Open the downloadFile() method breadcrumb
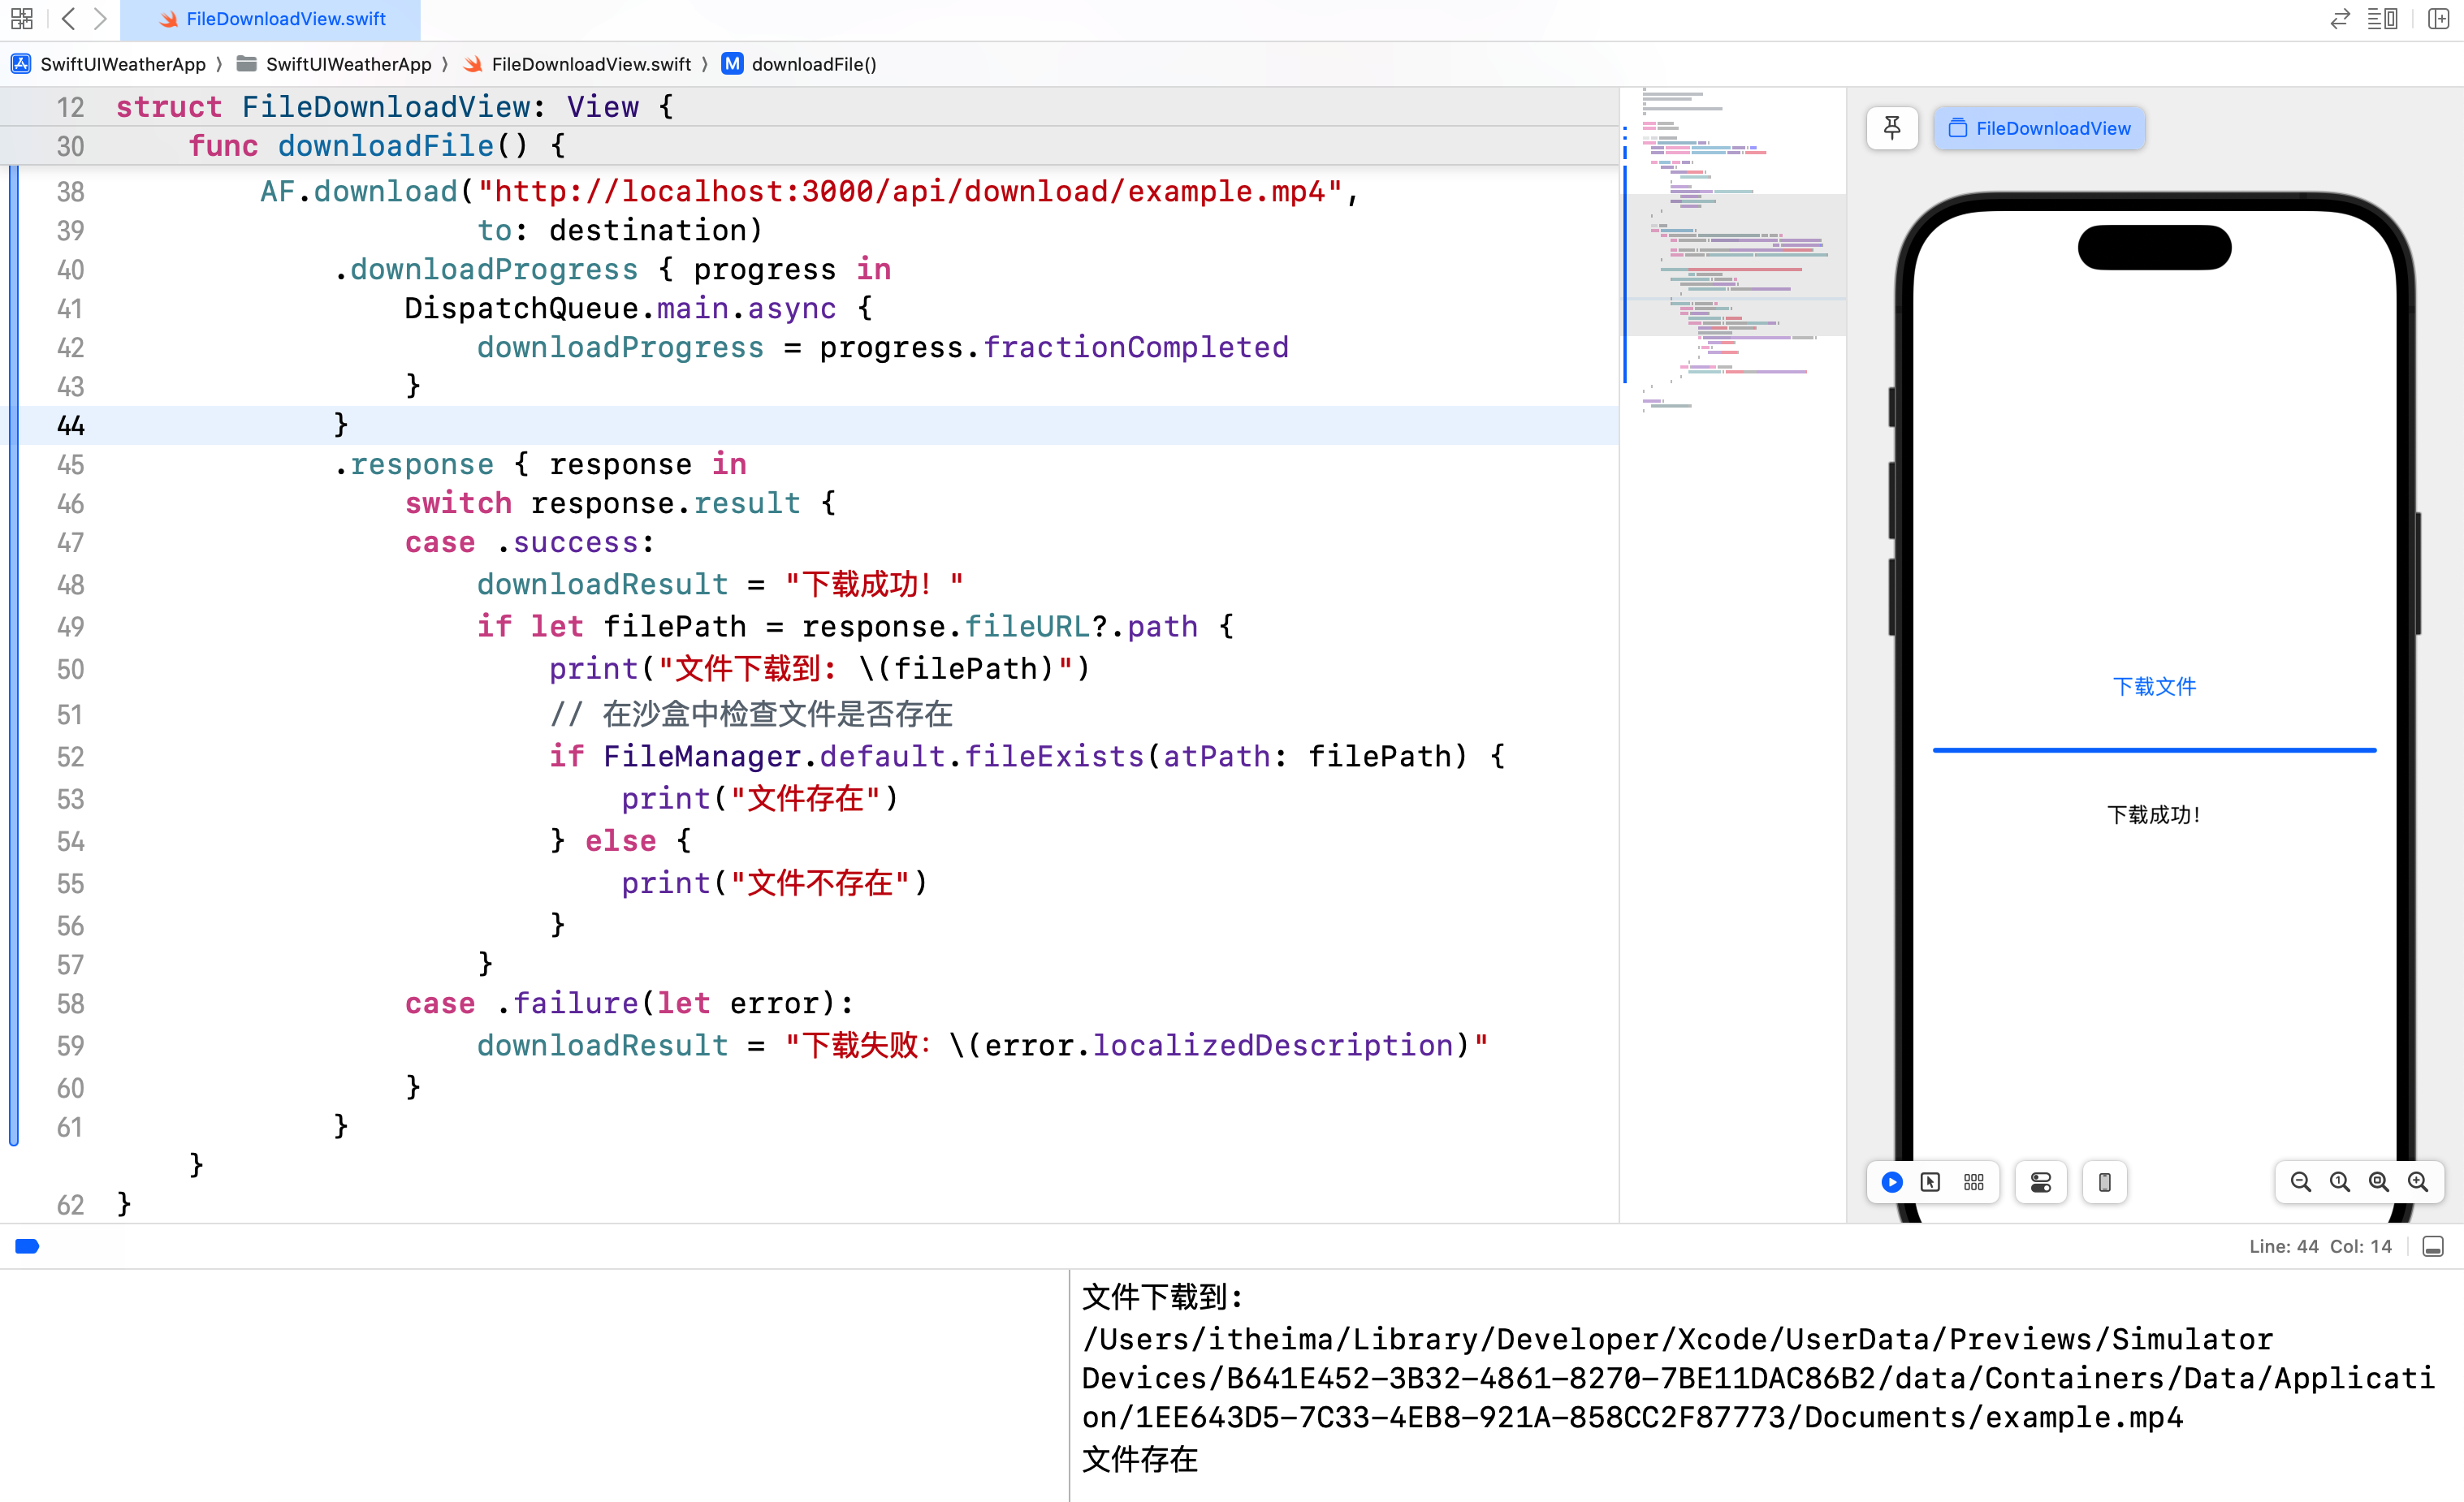Screen dimensions: 2464x1502 pyautogui.click(x=799, y=64)
